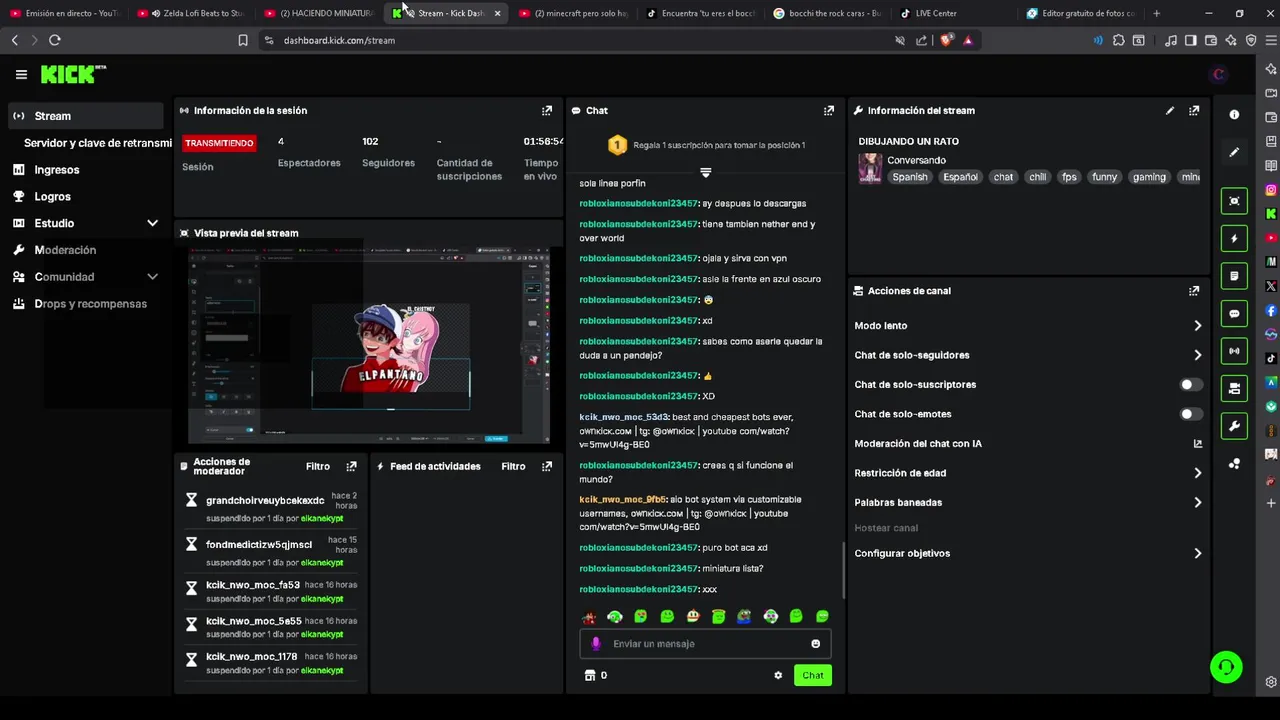
Task: Click the funny stream tag
Action: [x=1104, y=177]
